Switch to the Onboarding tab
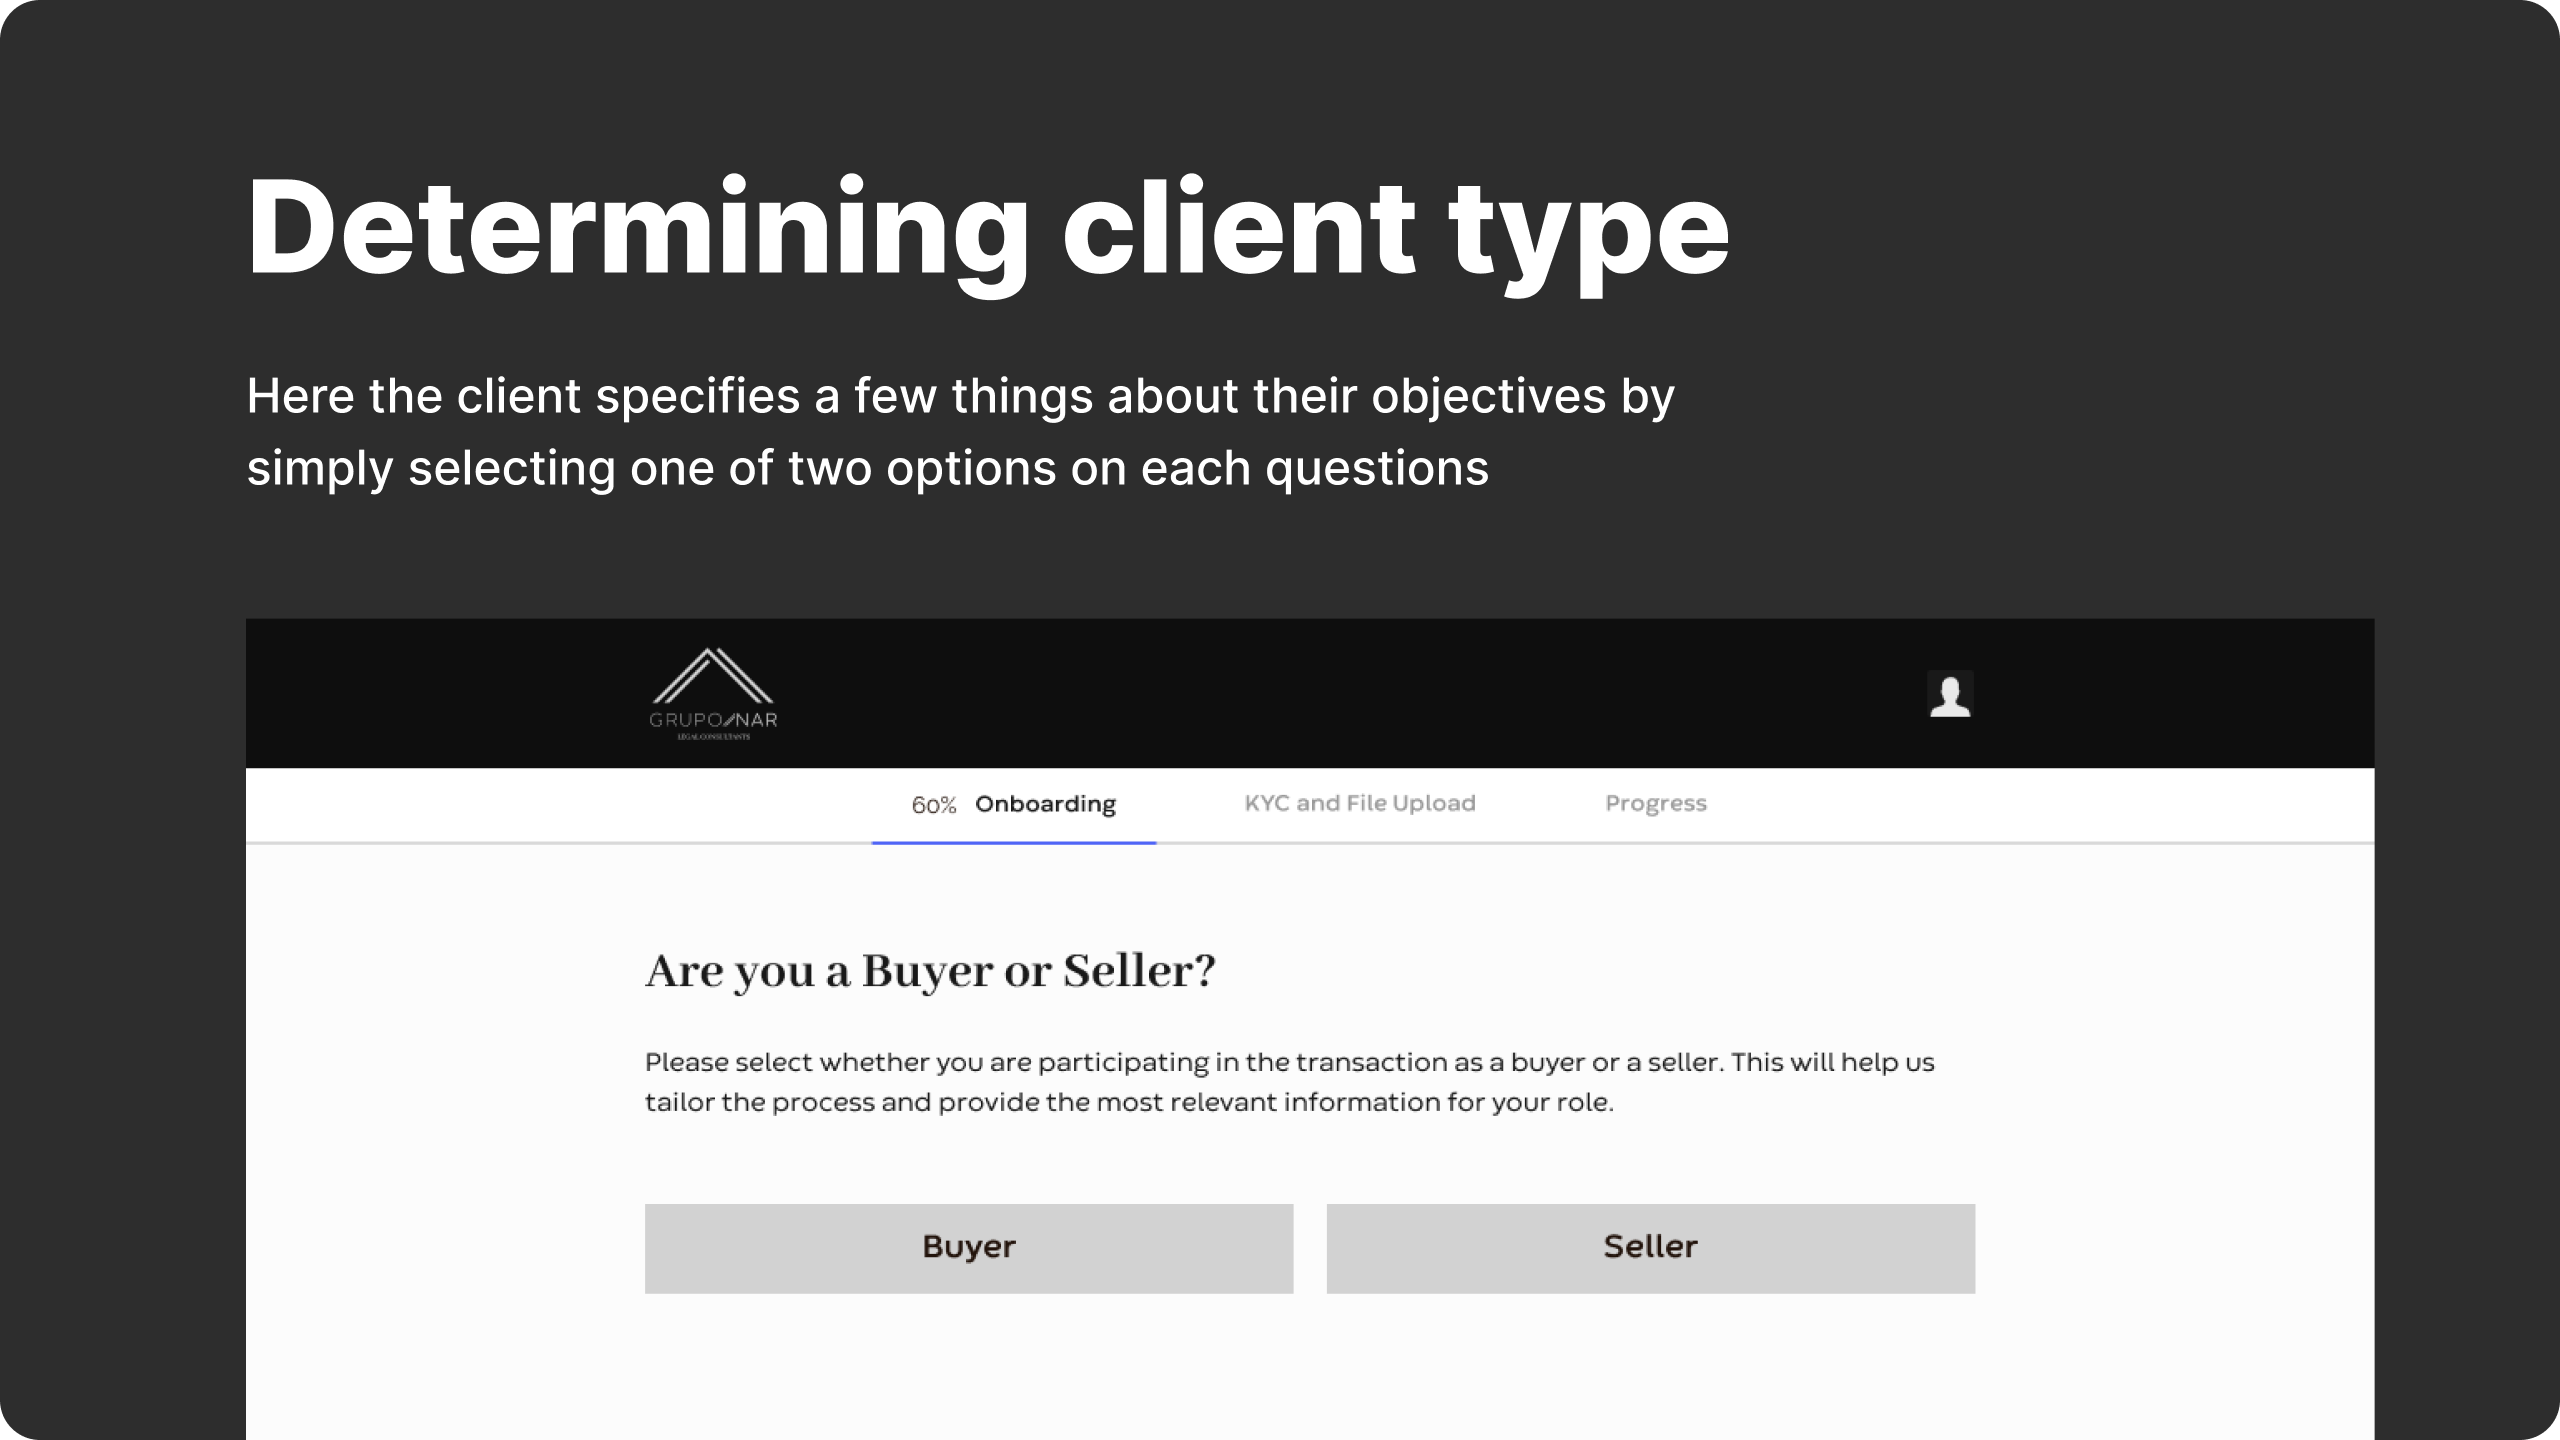Viewport: 2560px width, 1440px height. click(x=1045, y=804)
